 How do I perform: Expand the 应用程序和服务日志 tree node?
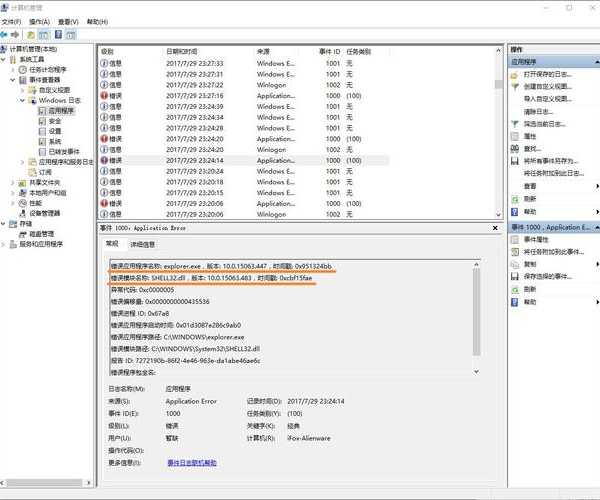(22, 161)
